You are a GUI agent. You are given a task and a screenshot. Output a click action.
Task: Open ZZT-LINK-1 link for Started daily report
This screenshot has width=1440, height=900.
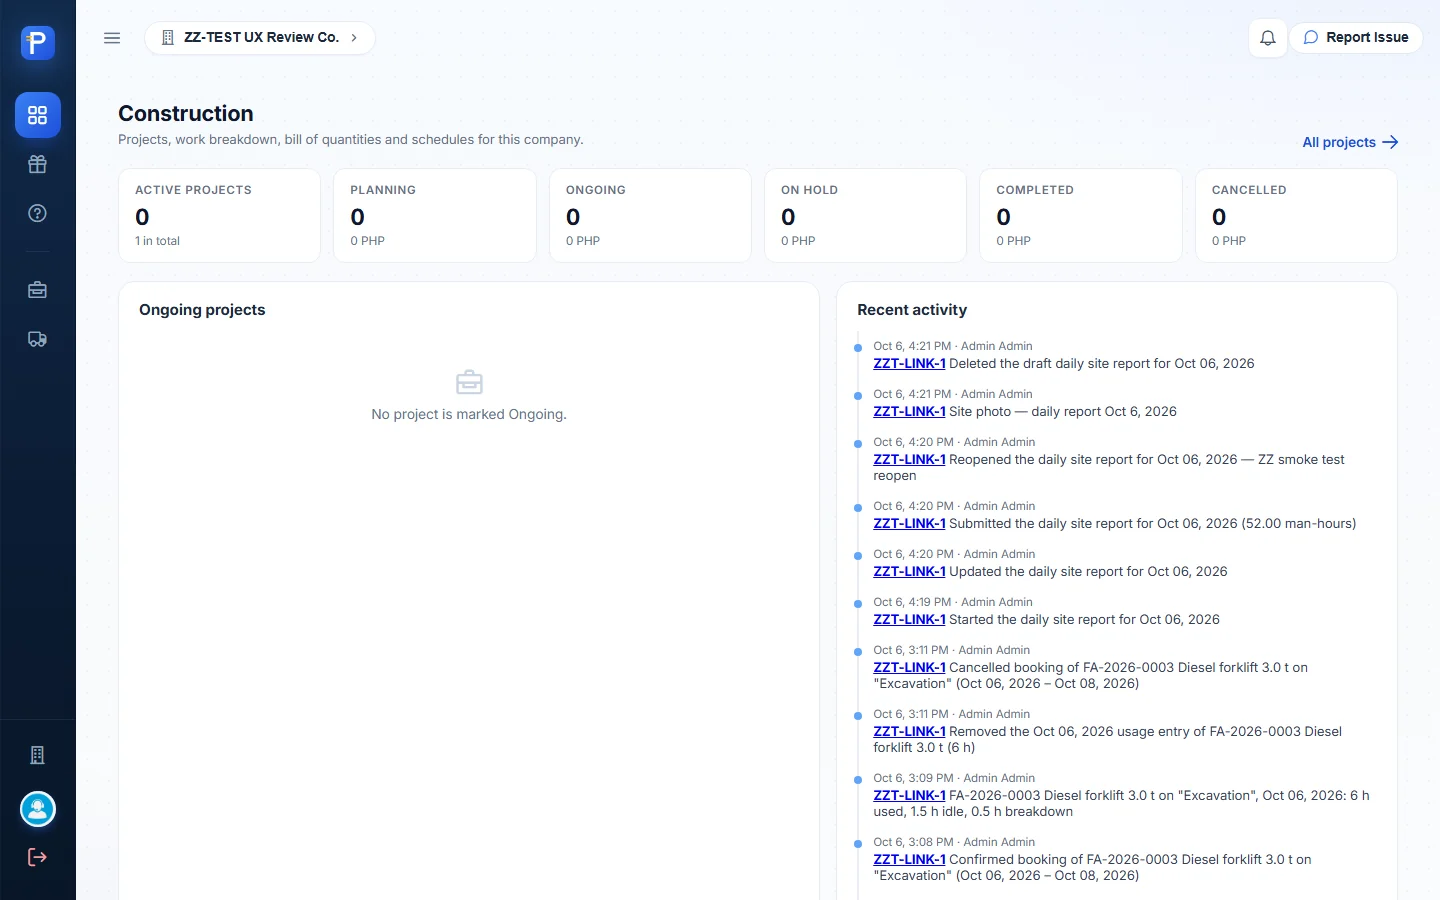point(909,620)
